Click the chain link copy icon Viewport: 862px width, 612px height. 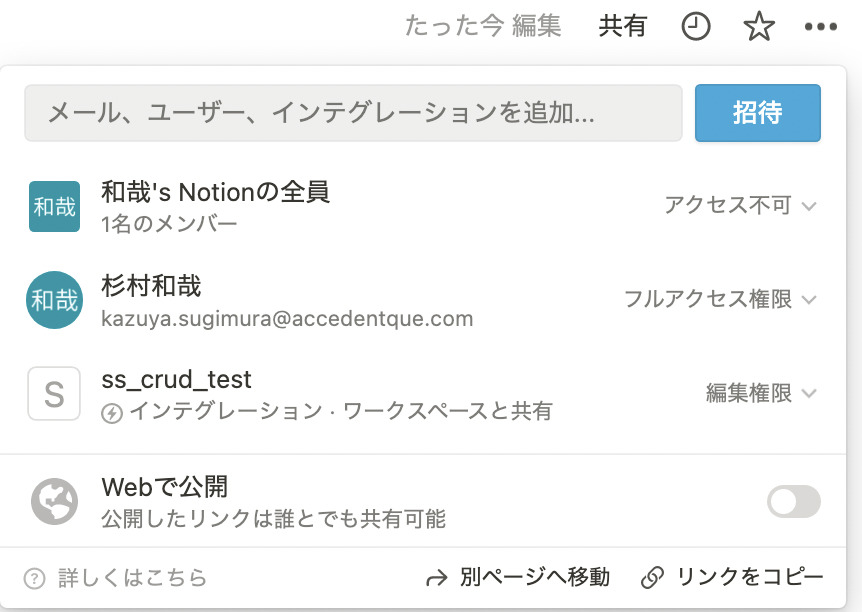coord(653,578)
